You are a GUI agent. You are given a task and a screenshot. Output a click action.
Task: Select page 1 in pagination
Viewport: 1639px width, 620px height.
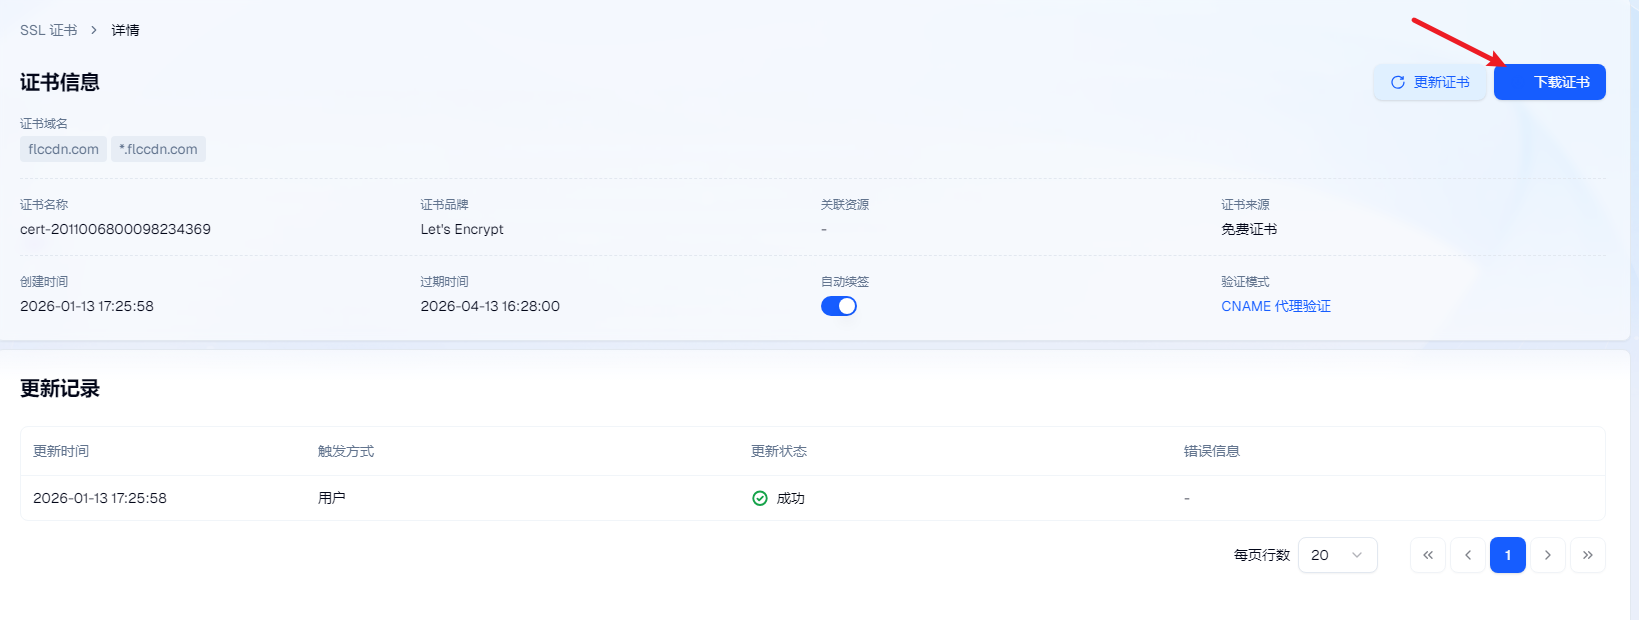pyautogui.click(x=1507, y=555)
